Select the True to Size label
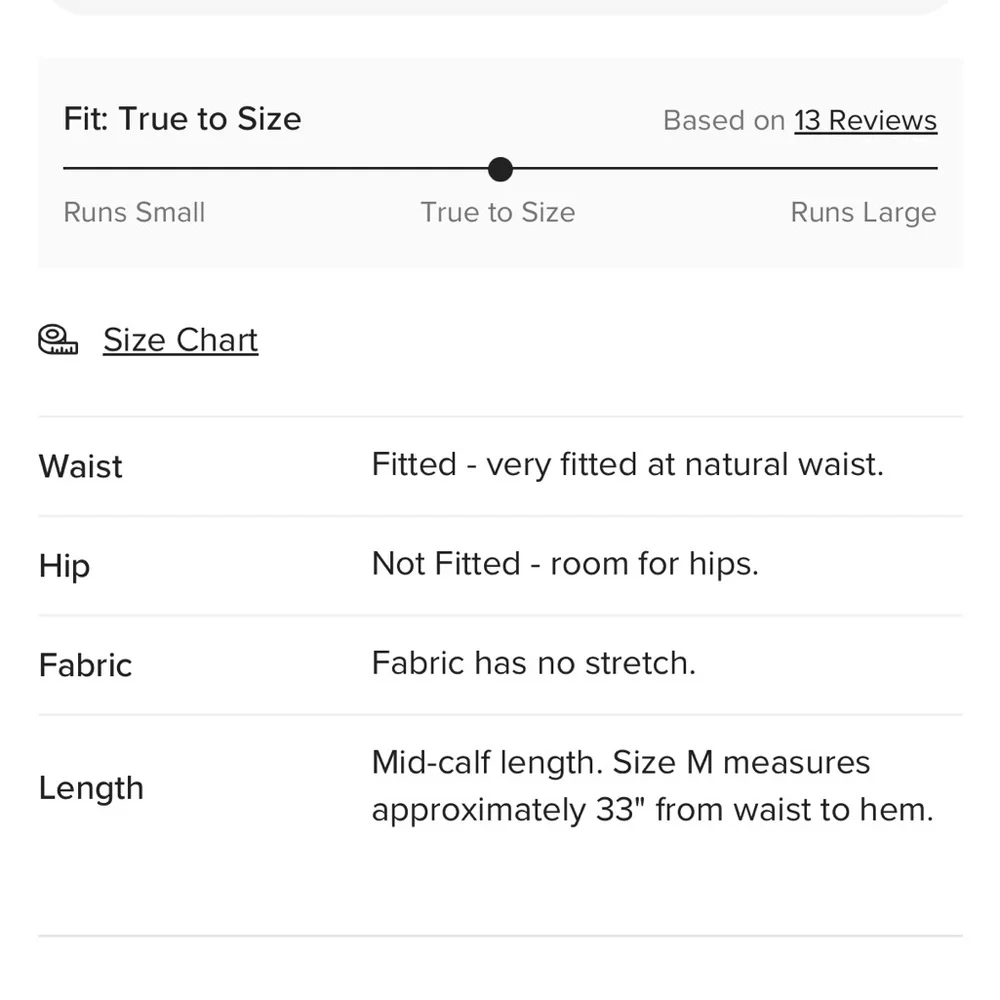This screenshot has width=1000, height=1000. click(498, 212)
